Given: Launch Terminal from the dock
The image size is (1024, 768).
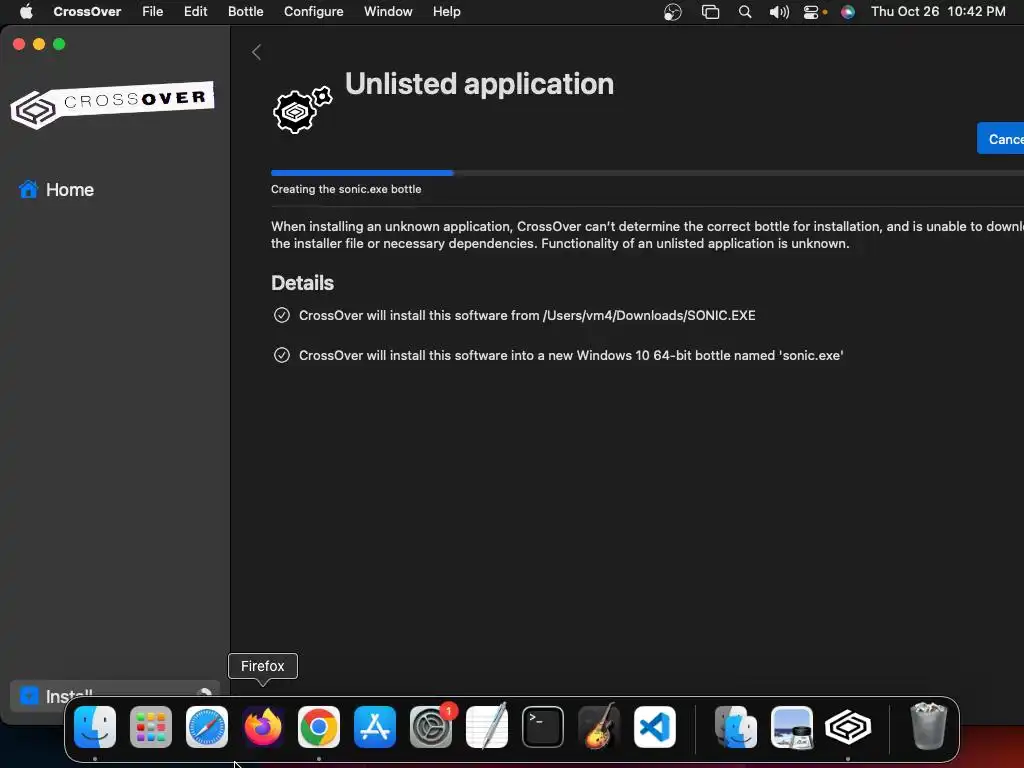Looking at the screenshot, I should pos(543,727).
